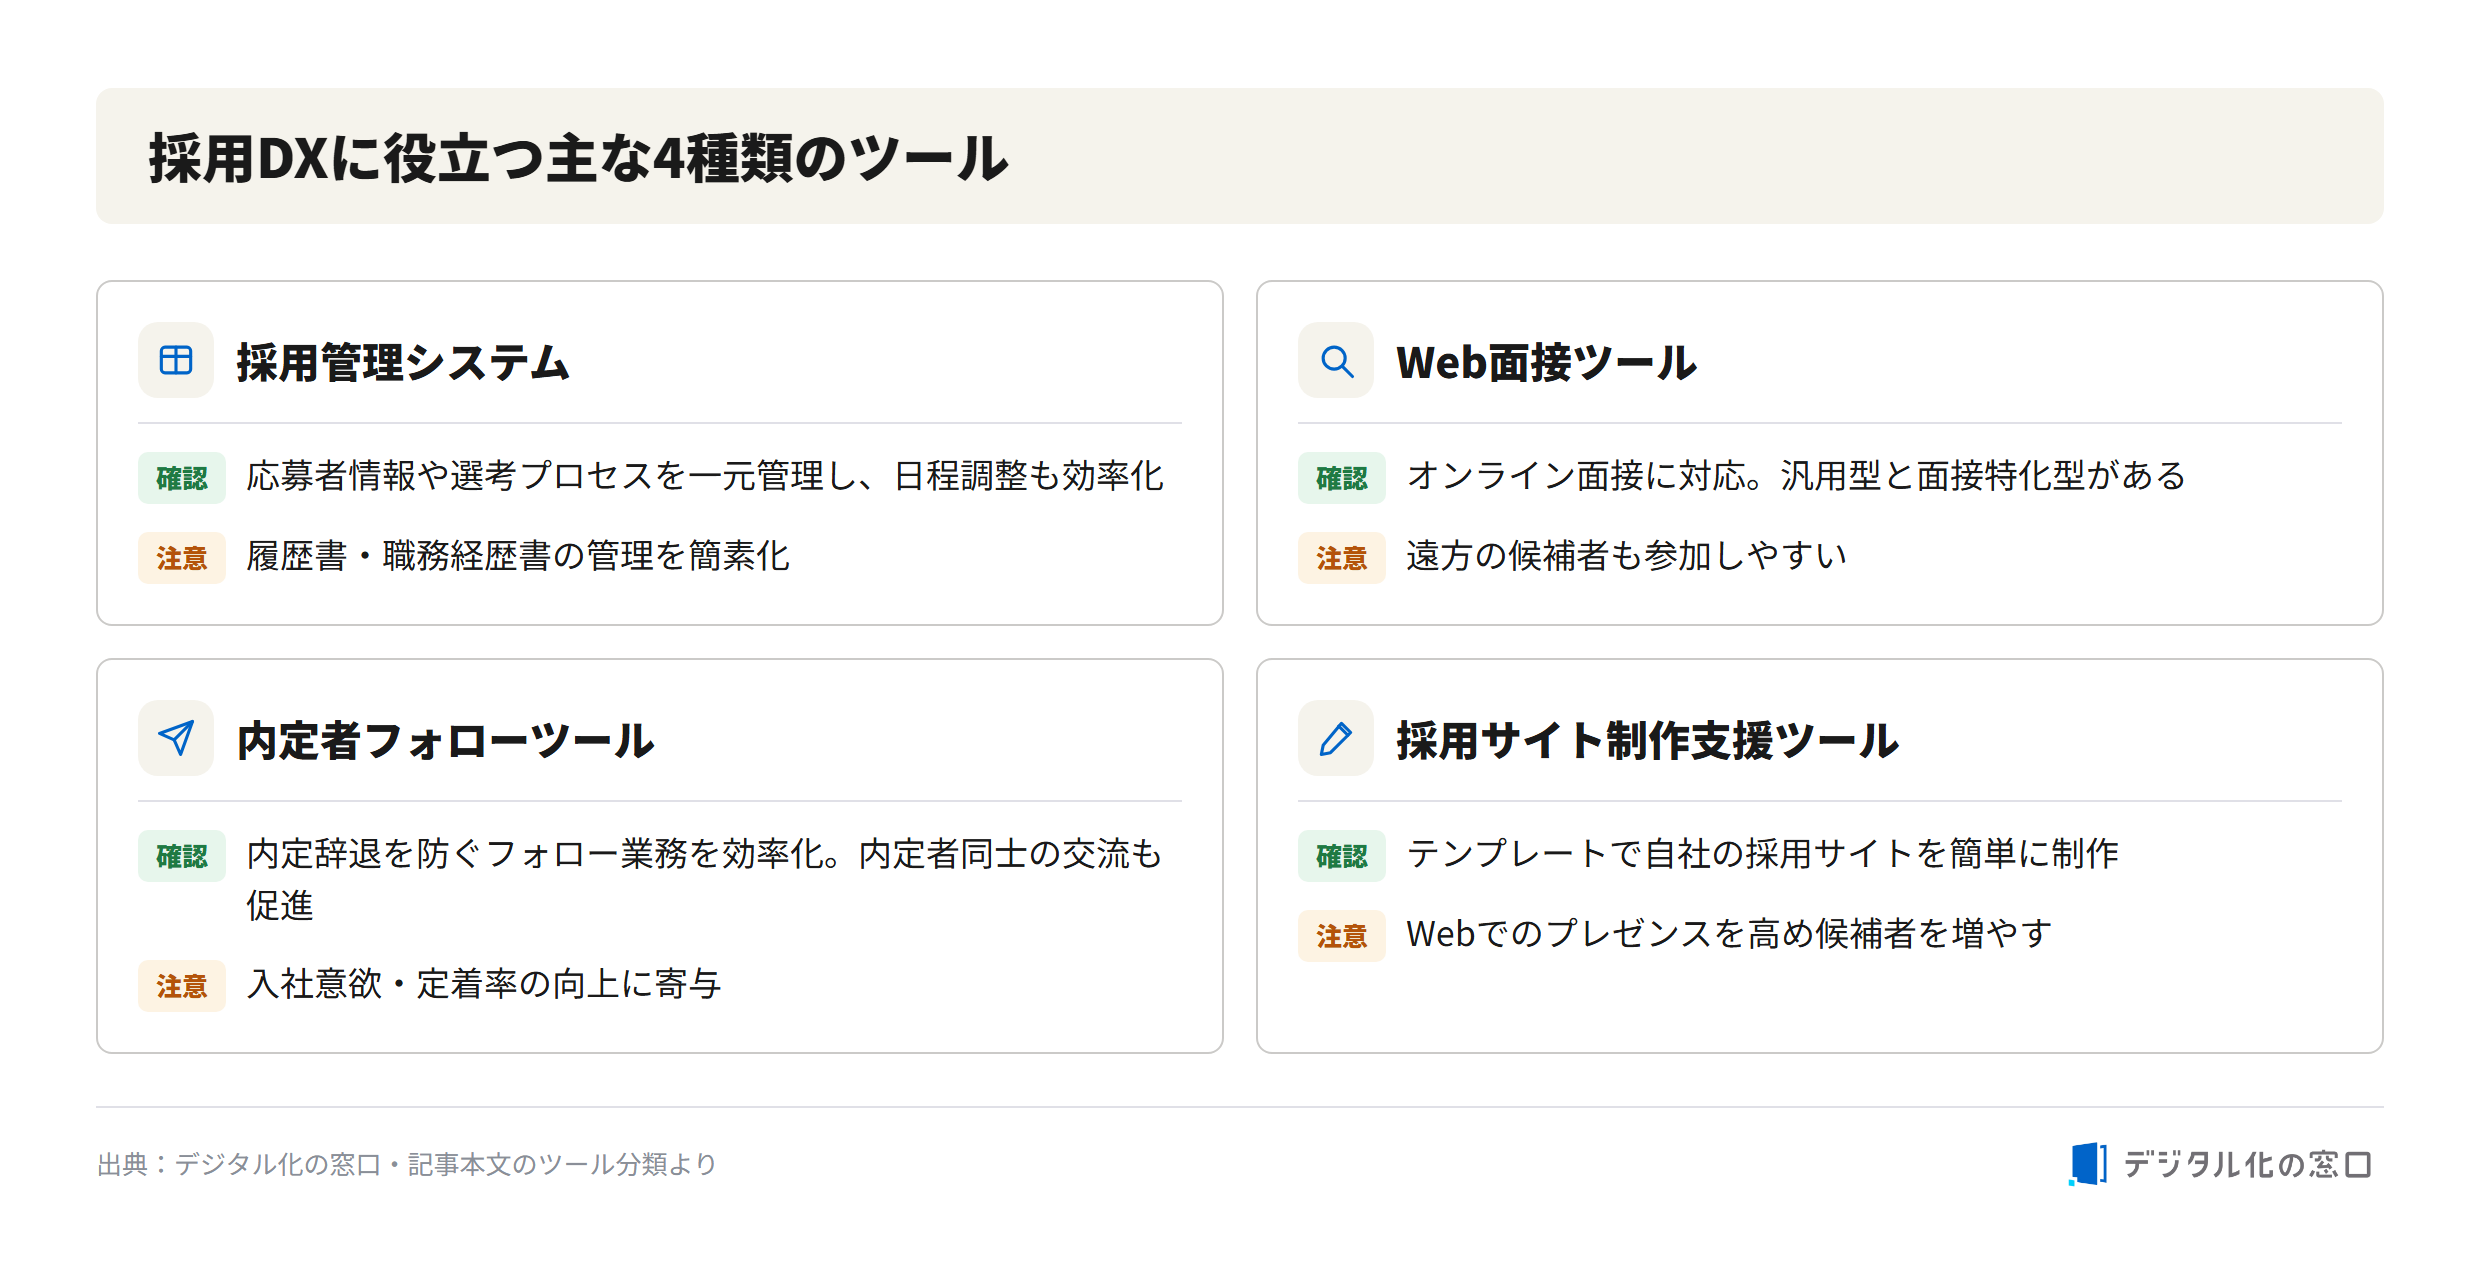Click the green 確認 badge in 採用サイト制作支援ツール card

point(1342,856)
